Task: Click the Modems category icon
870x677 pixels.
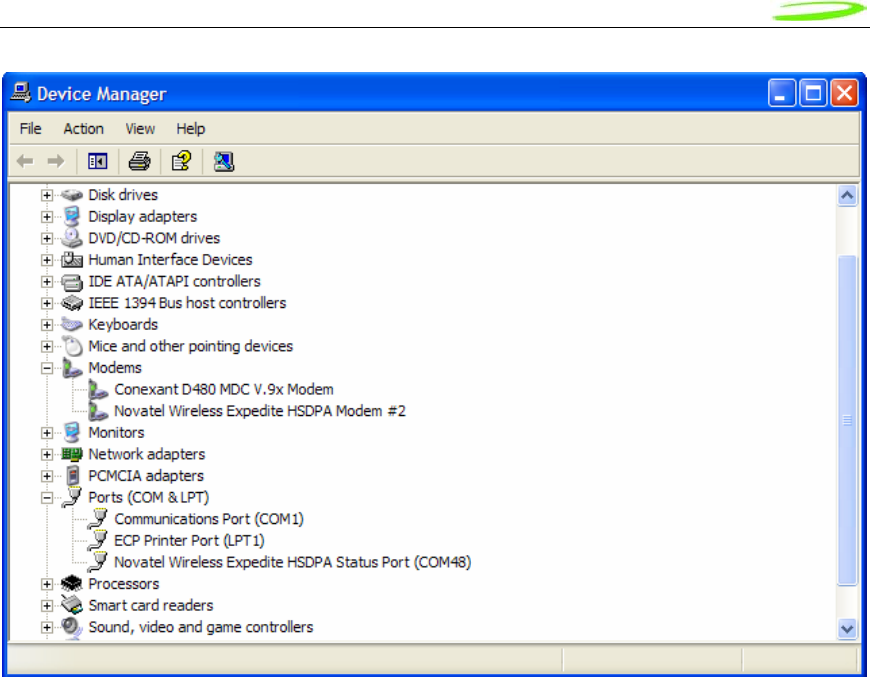Action: [72, 368]
